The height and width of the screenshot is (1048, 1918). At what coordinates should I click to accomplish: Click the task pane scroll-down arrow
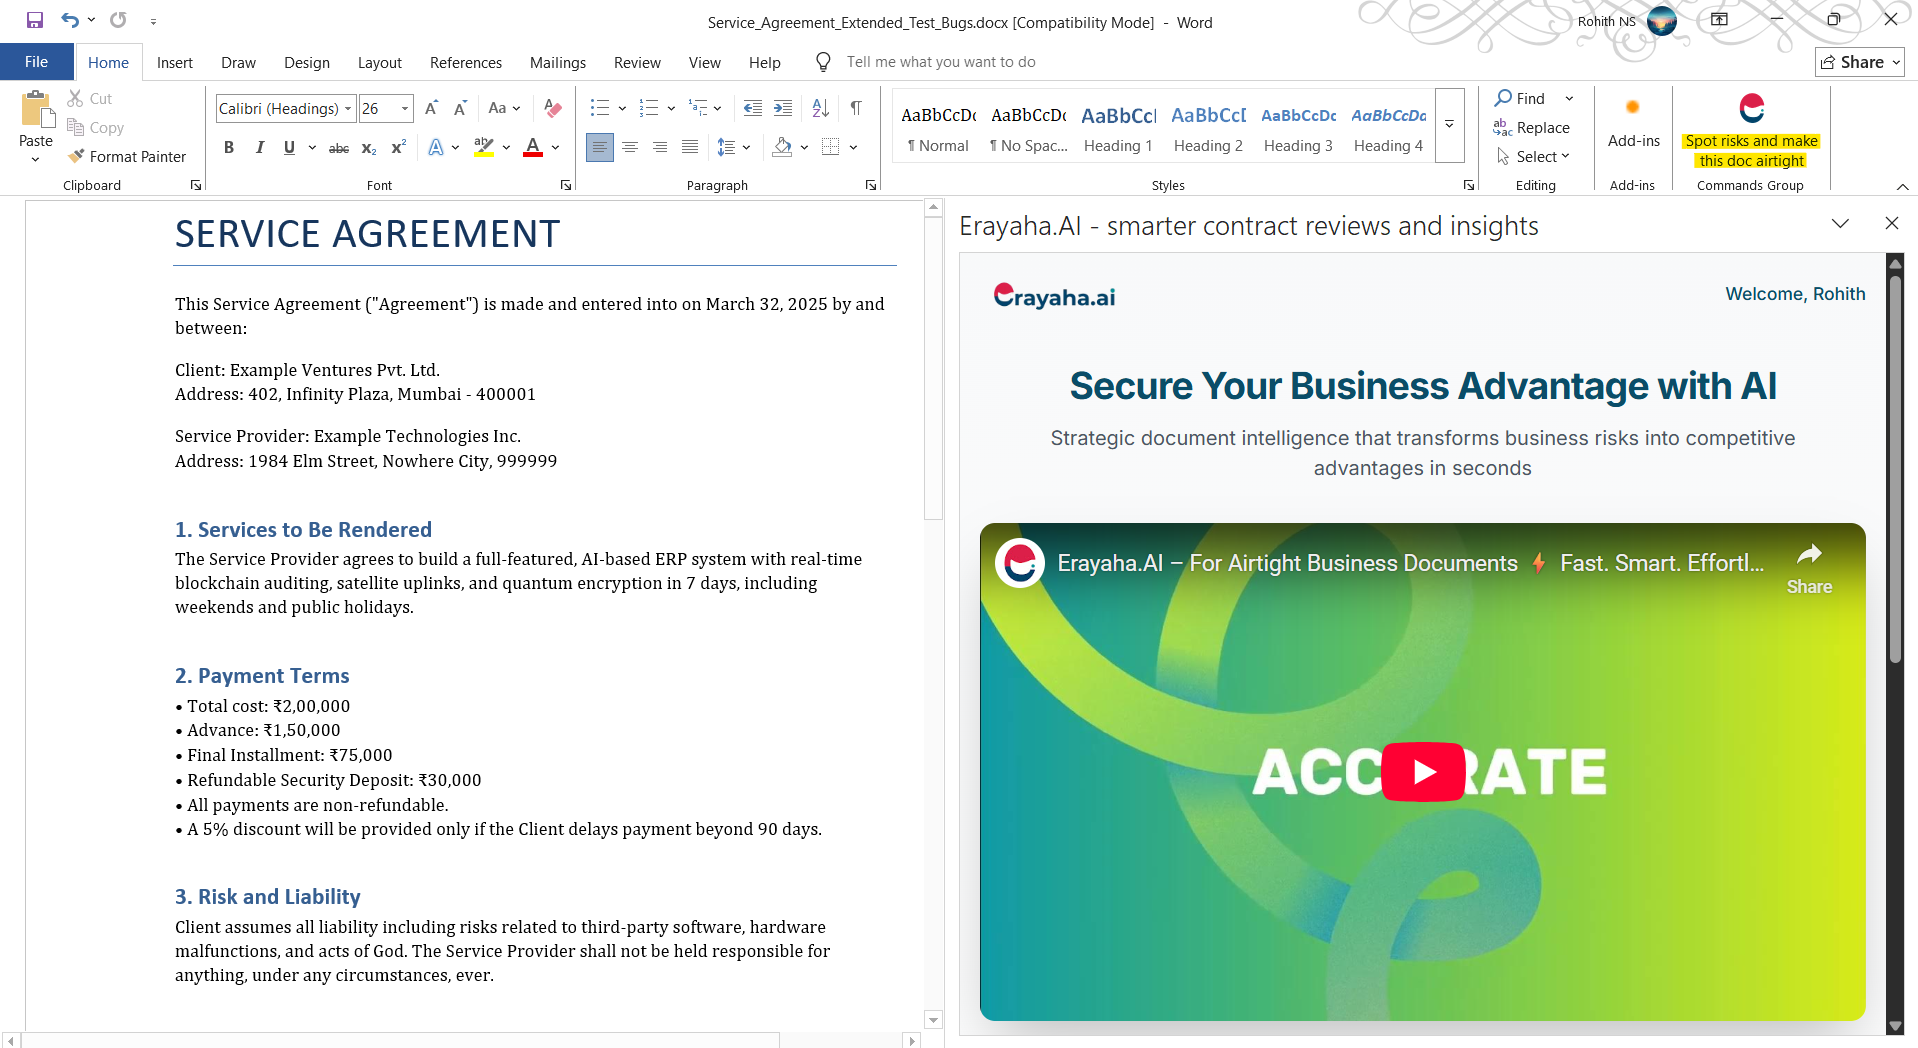[1894, 1026]
